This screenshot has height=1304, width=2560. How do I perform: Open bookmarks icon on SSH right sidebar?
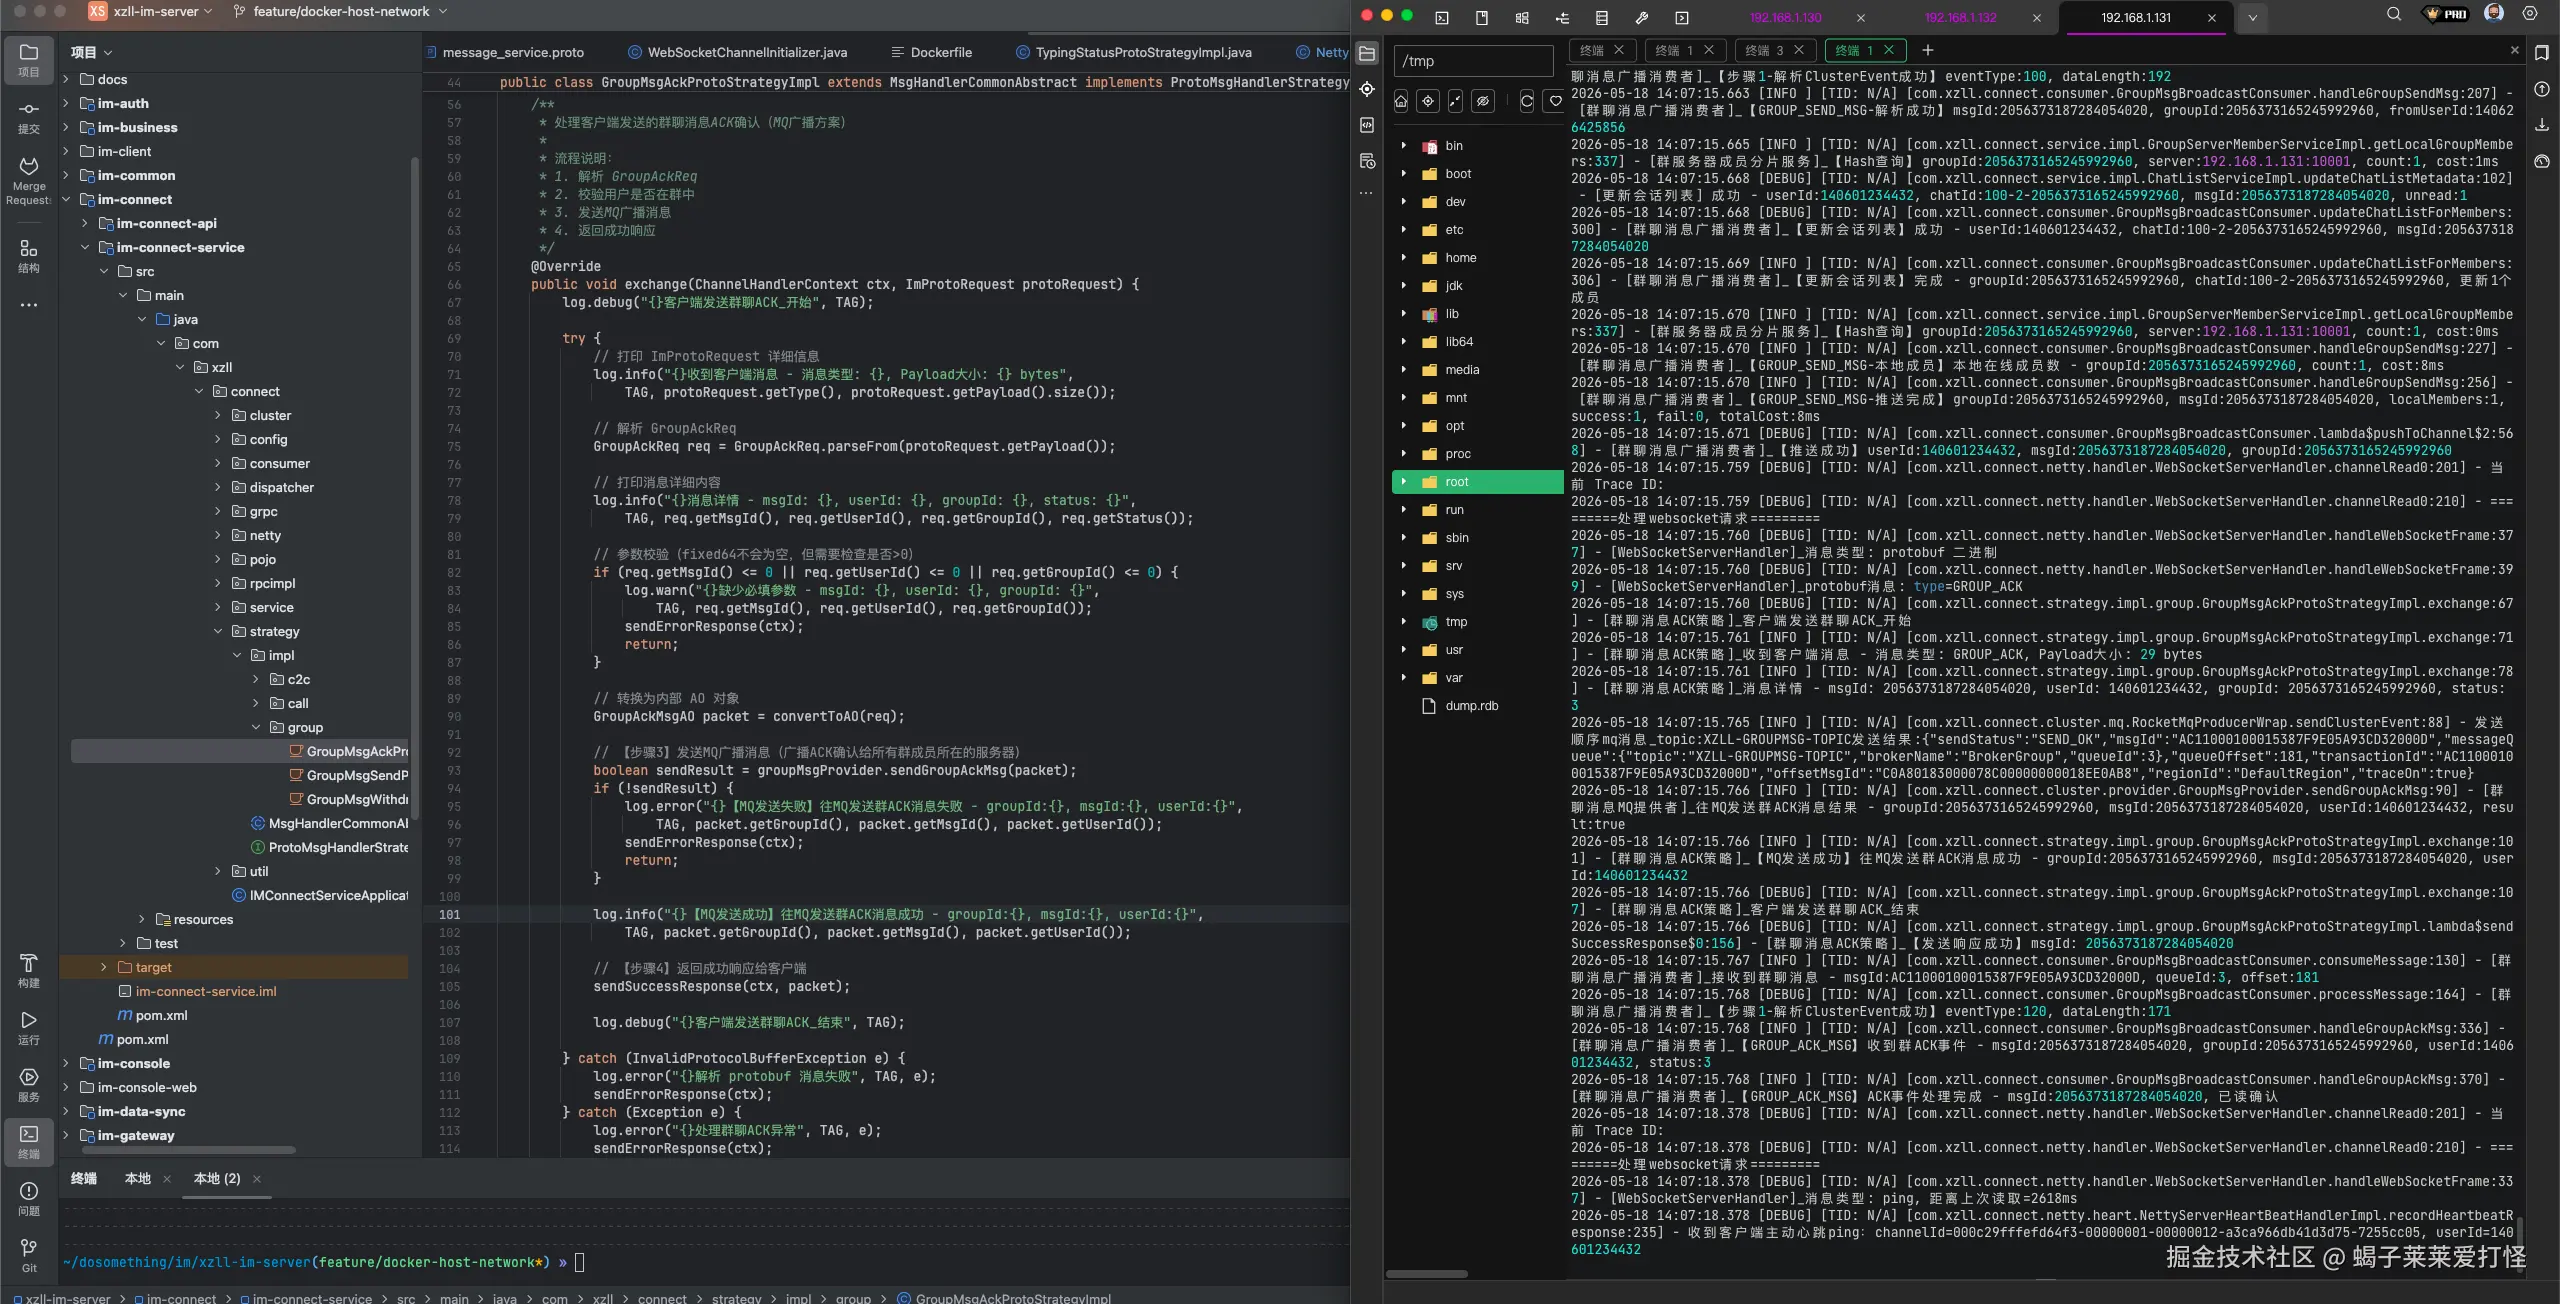pos(2542,53)
